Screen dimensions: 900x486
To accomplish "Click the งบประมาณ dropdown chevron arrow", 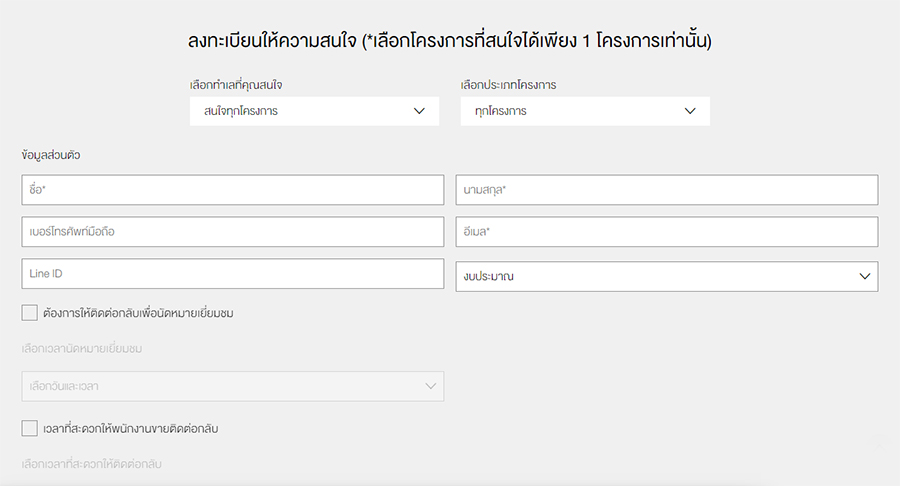I will (x=865, y=276).
